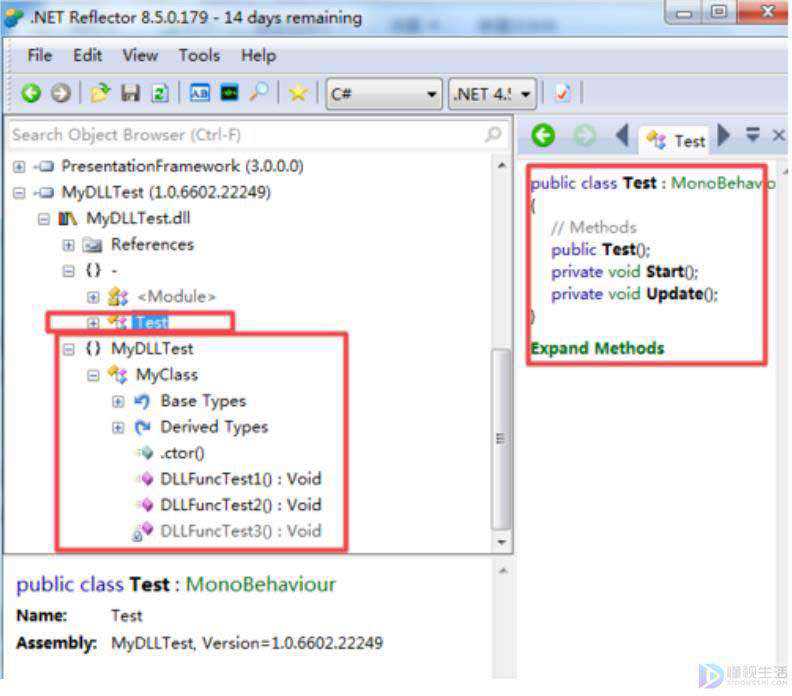Open the .NET 4.5 framework dropdown
This screenshot has width=792, height=696.
[x=492, y=94]
